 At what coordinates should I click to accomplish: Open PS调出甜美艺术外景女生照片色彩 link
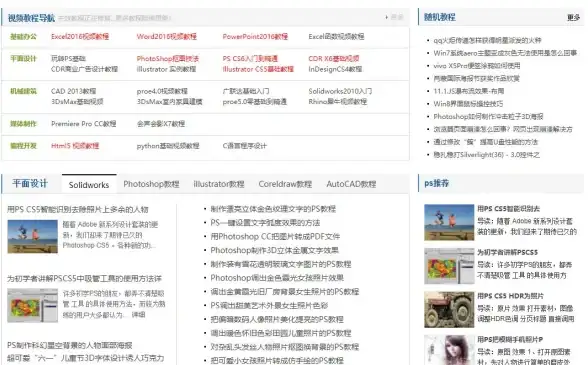tap(269, 306)
